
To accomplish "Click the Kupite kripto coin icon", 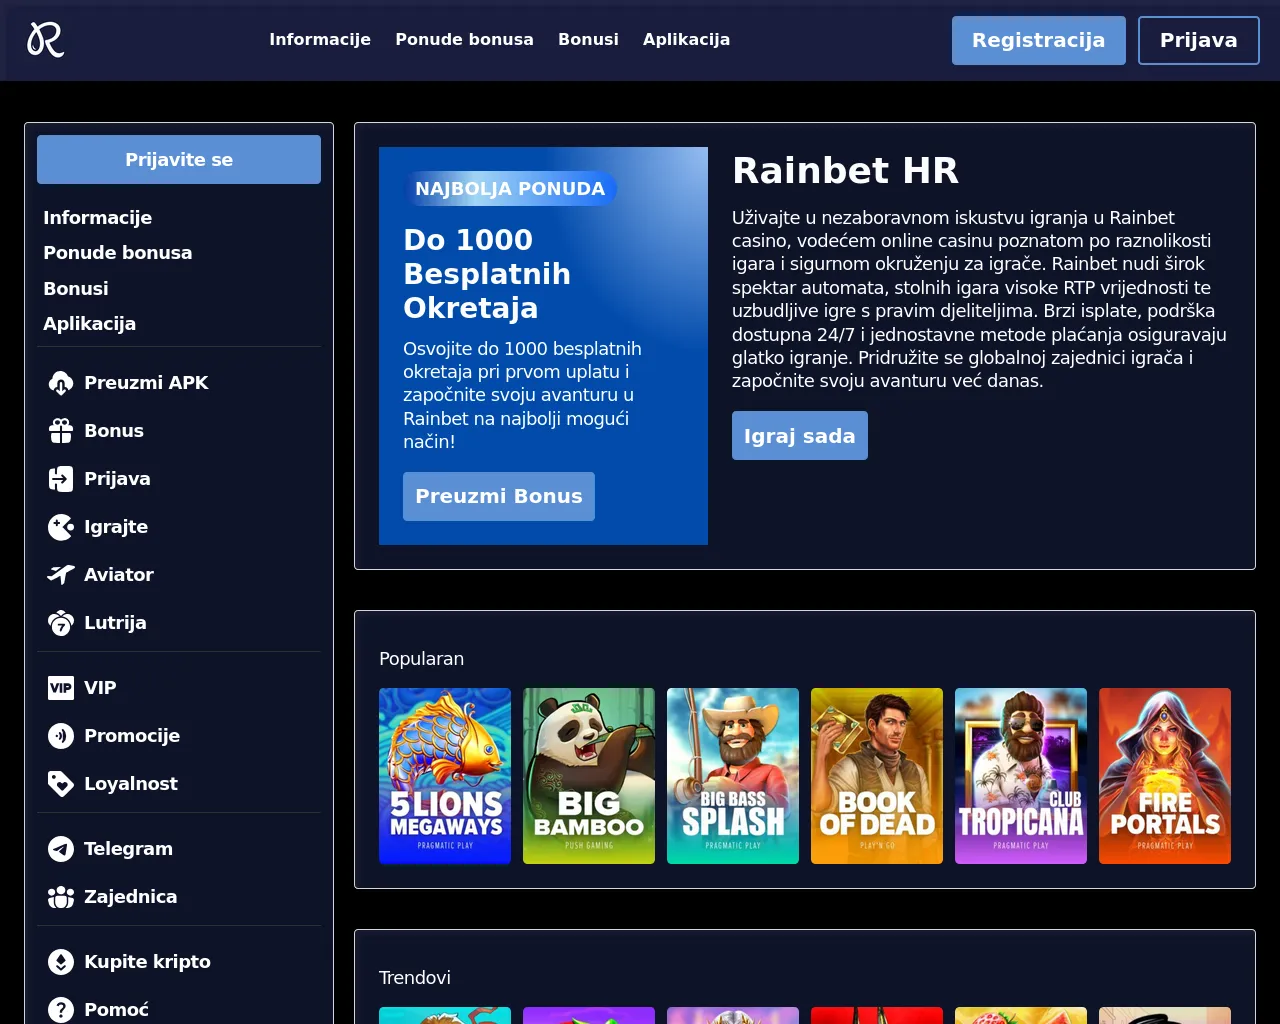I will 61,962.
